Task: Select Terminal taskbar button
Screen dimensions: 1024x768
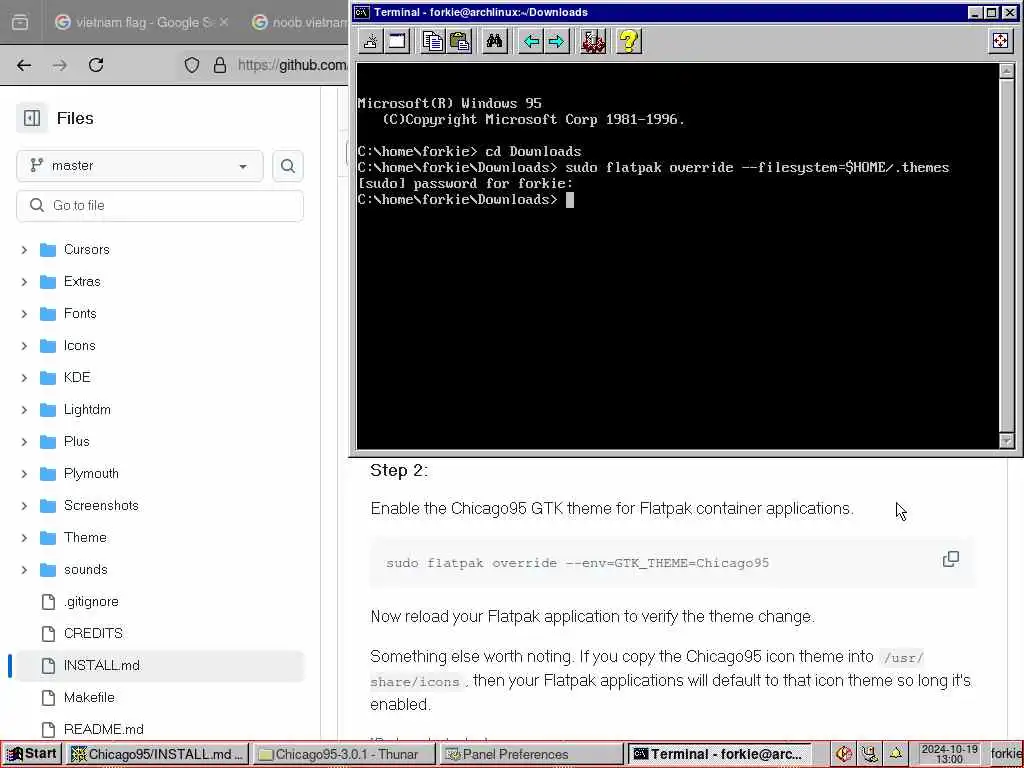Action: pos(719,754)
